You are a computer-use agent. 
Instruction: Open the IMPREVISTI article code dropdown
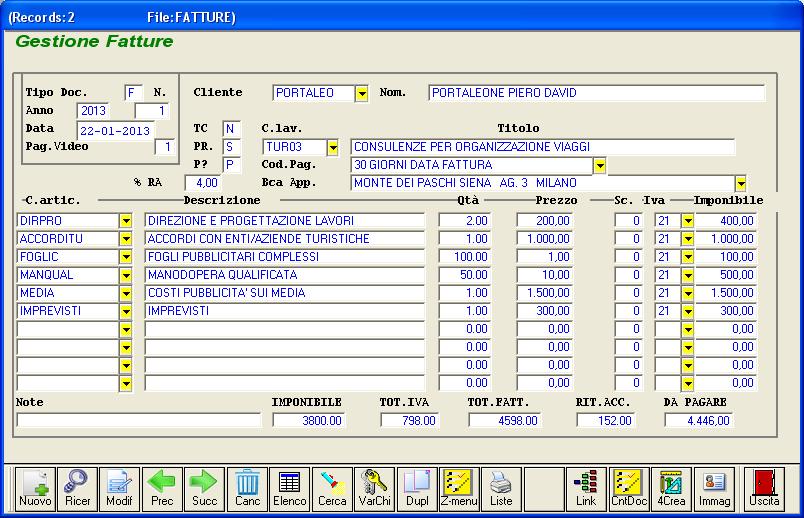click(x=126, y=311)
